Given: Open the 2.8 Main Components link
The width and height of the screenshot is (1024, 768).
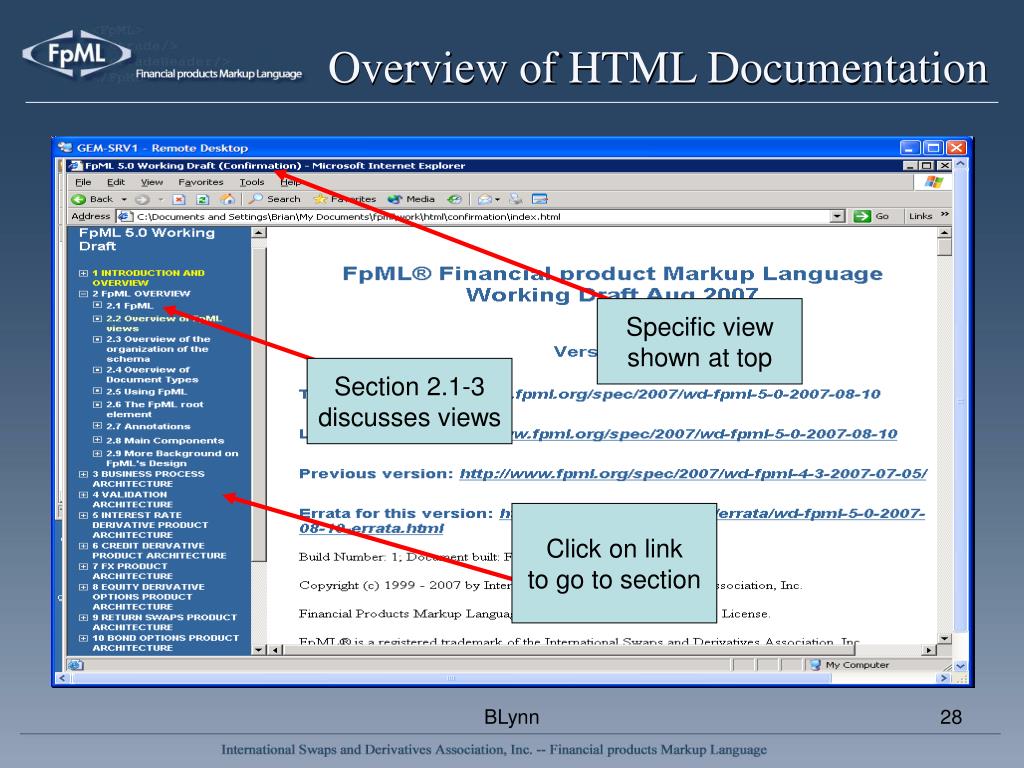Looking at the screenshot, I should pyautogui.click(x=165, y=441).
